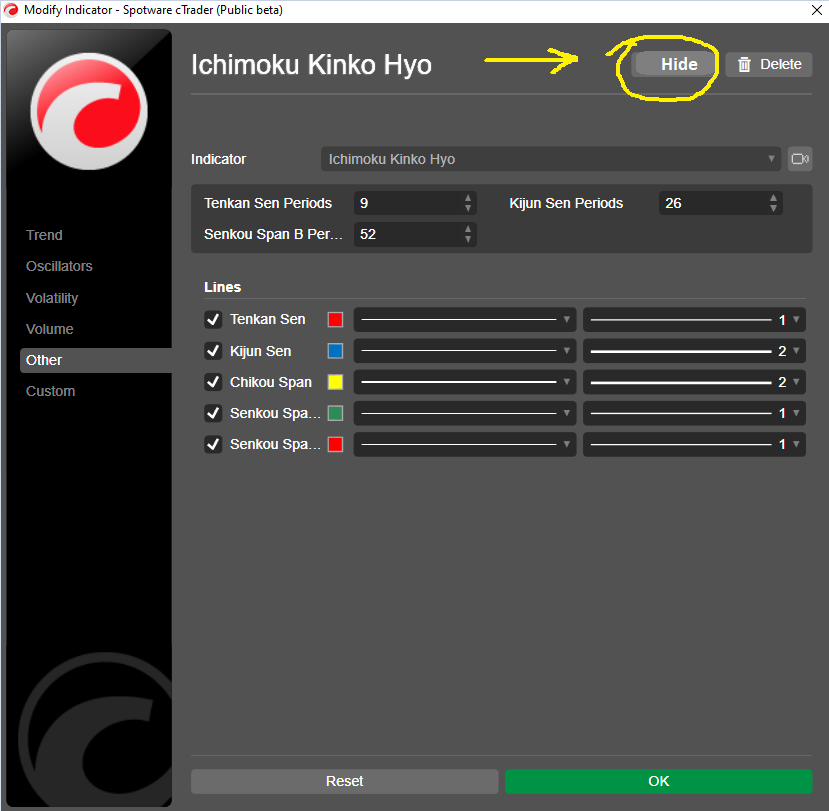Image resolution: width=829 pixels, height=811 pixels.
Task: Open the green Senkou Span line style dropdown
Action: 465,413
